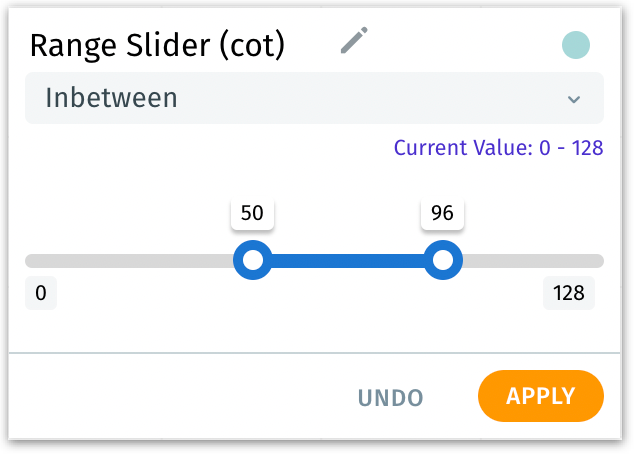Click the blue selected range segment
Viewport: 634px width, 454px height.
(x=347, y=261)
